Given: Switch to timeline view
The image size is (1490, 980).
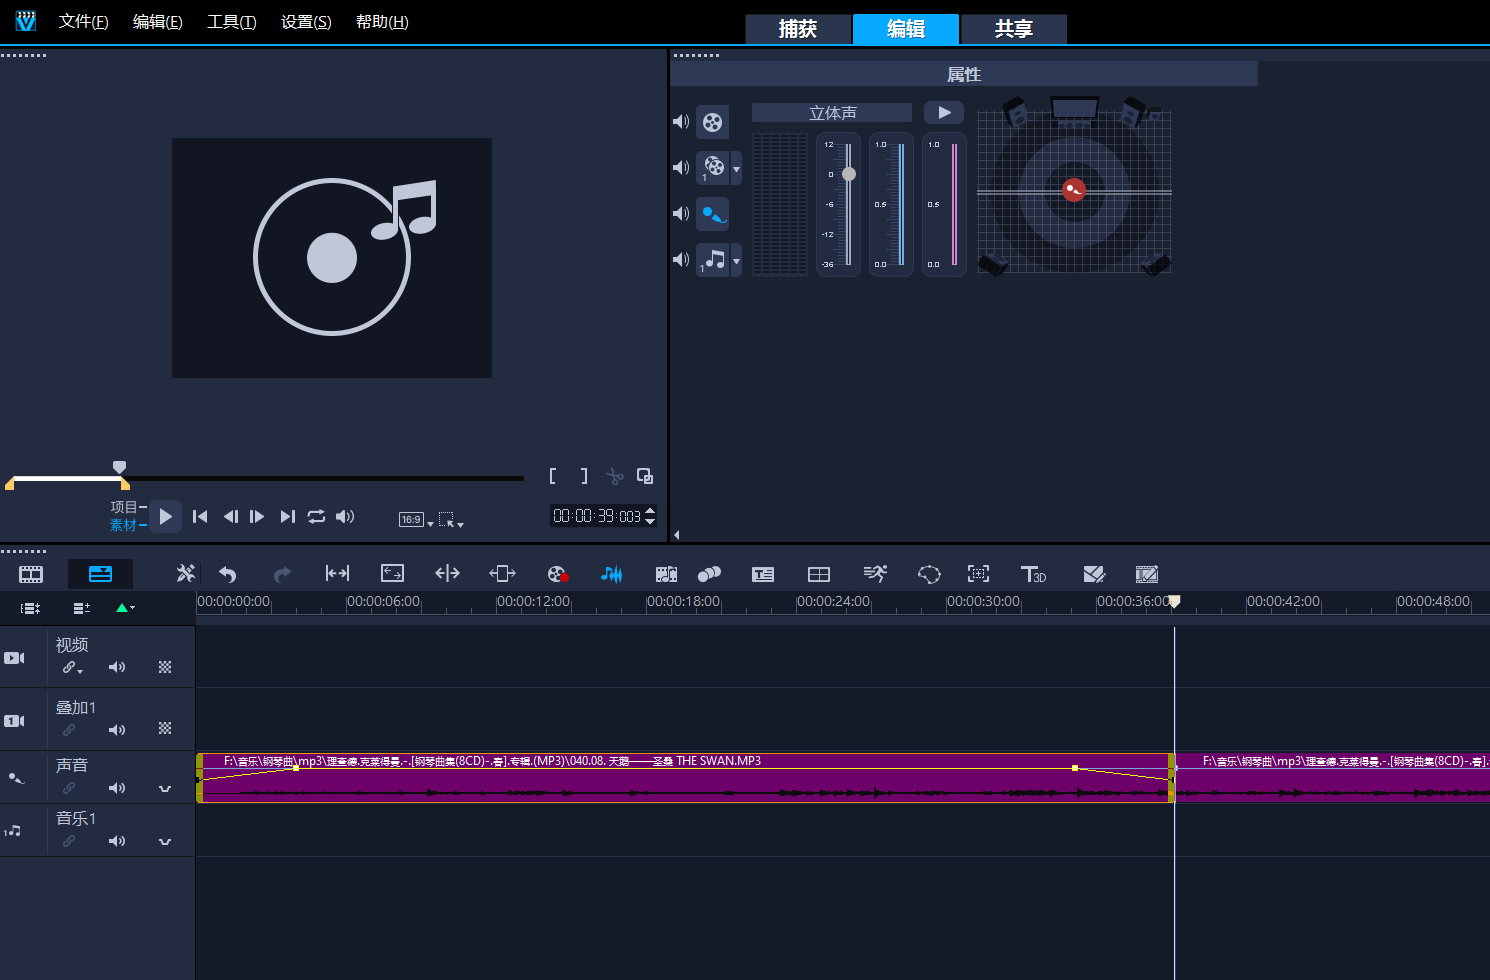Looking at the screenshot, I should 100,574.
